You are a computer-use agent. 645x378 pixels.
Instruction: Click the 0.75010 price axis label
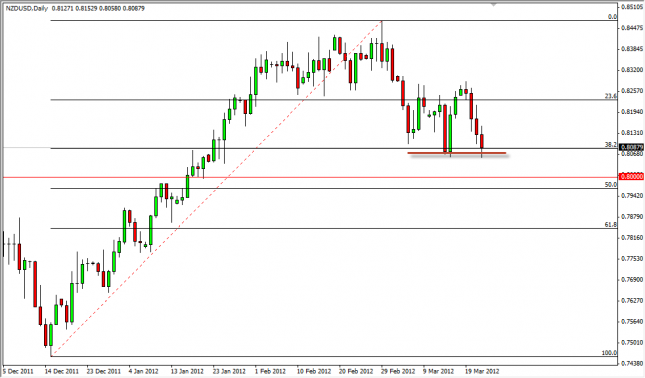pos(632,342)
